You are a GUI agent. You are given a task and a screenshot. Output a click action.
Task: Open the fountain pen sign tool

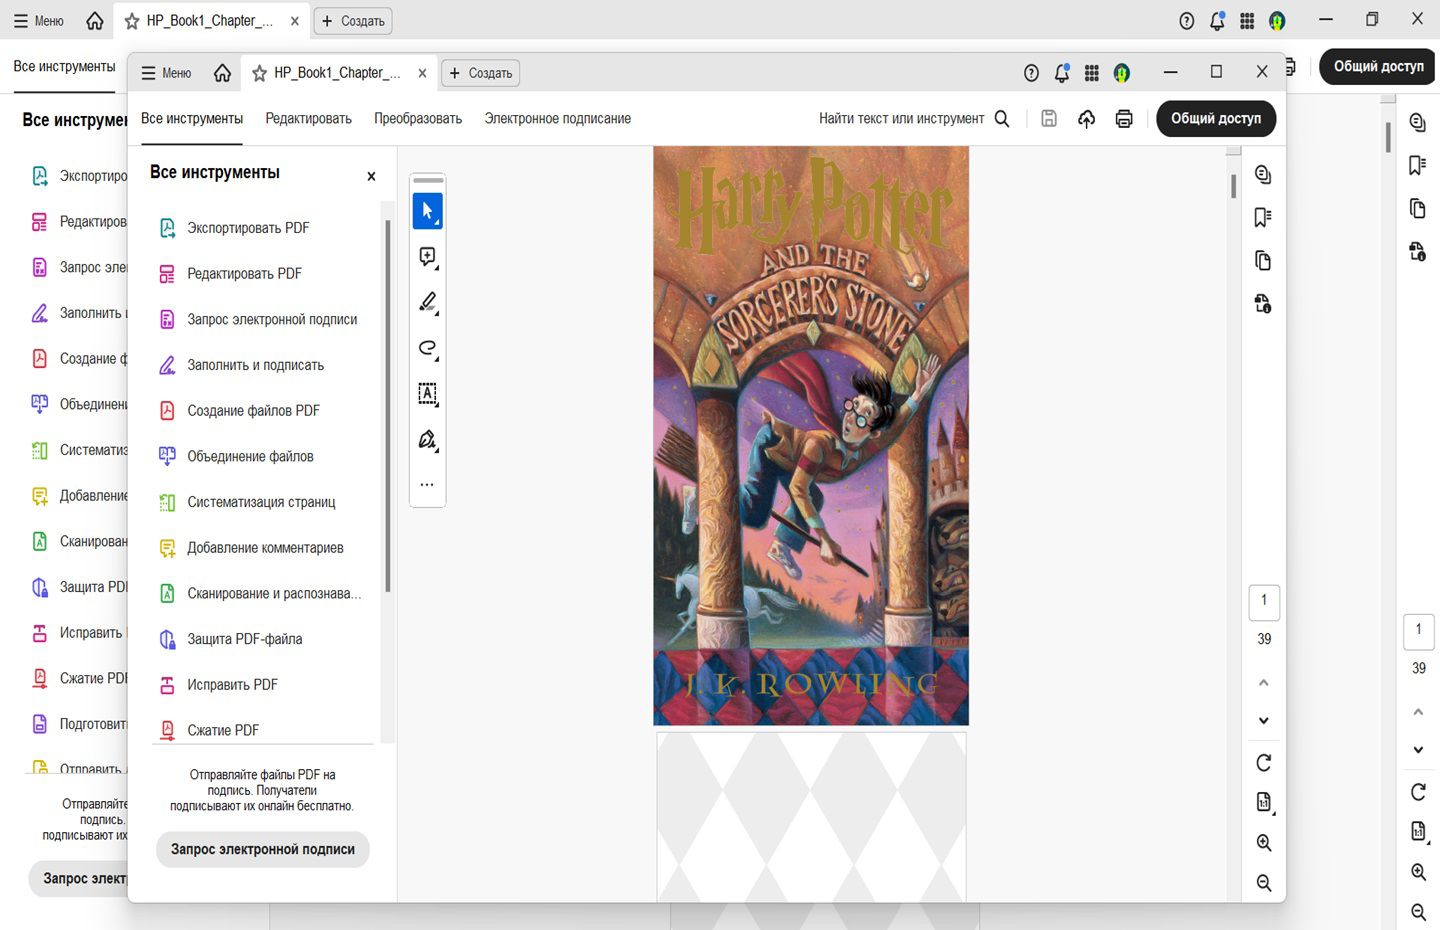click(427, 440)
